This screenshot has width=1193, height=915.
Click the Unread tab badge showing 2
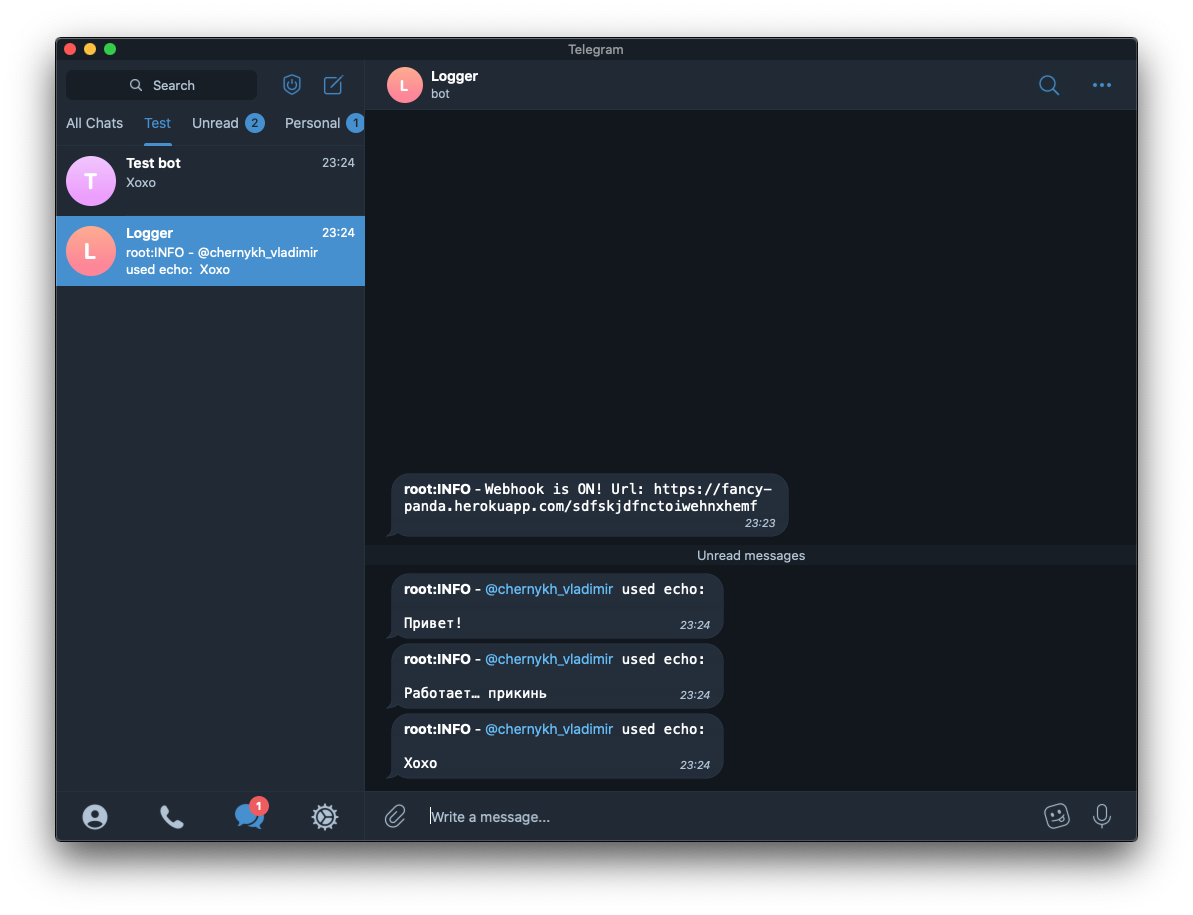(x=255, y=123)
